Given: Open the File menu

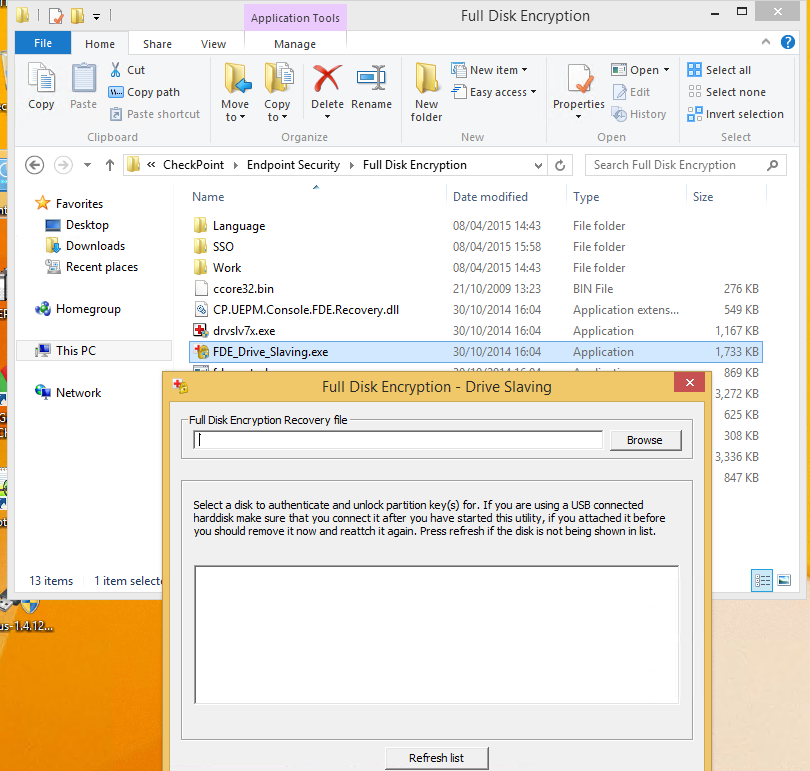Looking at the screenshot, I should (x=43, y=44).
